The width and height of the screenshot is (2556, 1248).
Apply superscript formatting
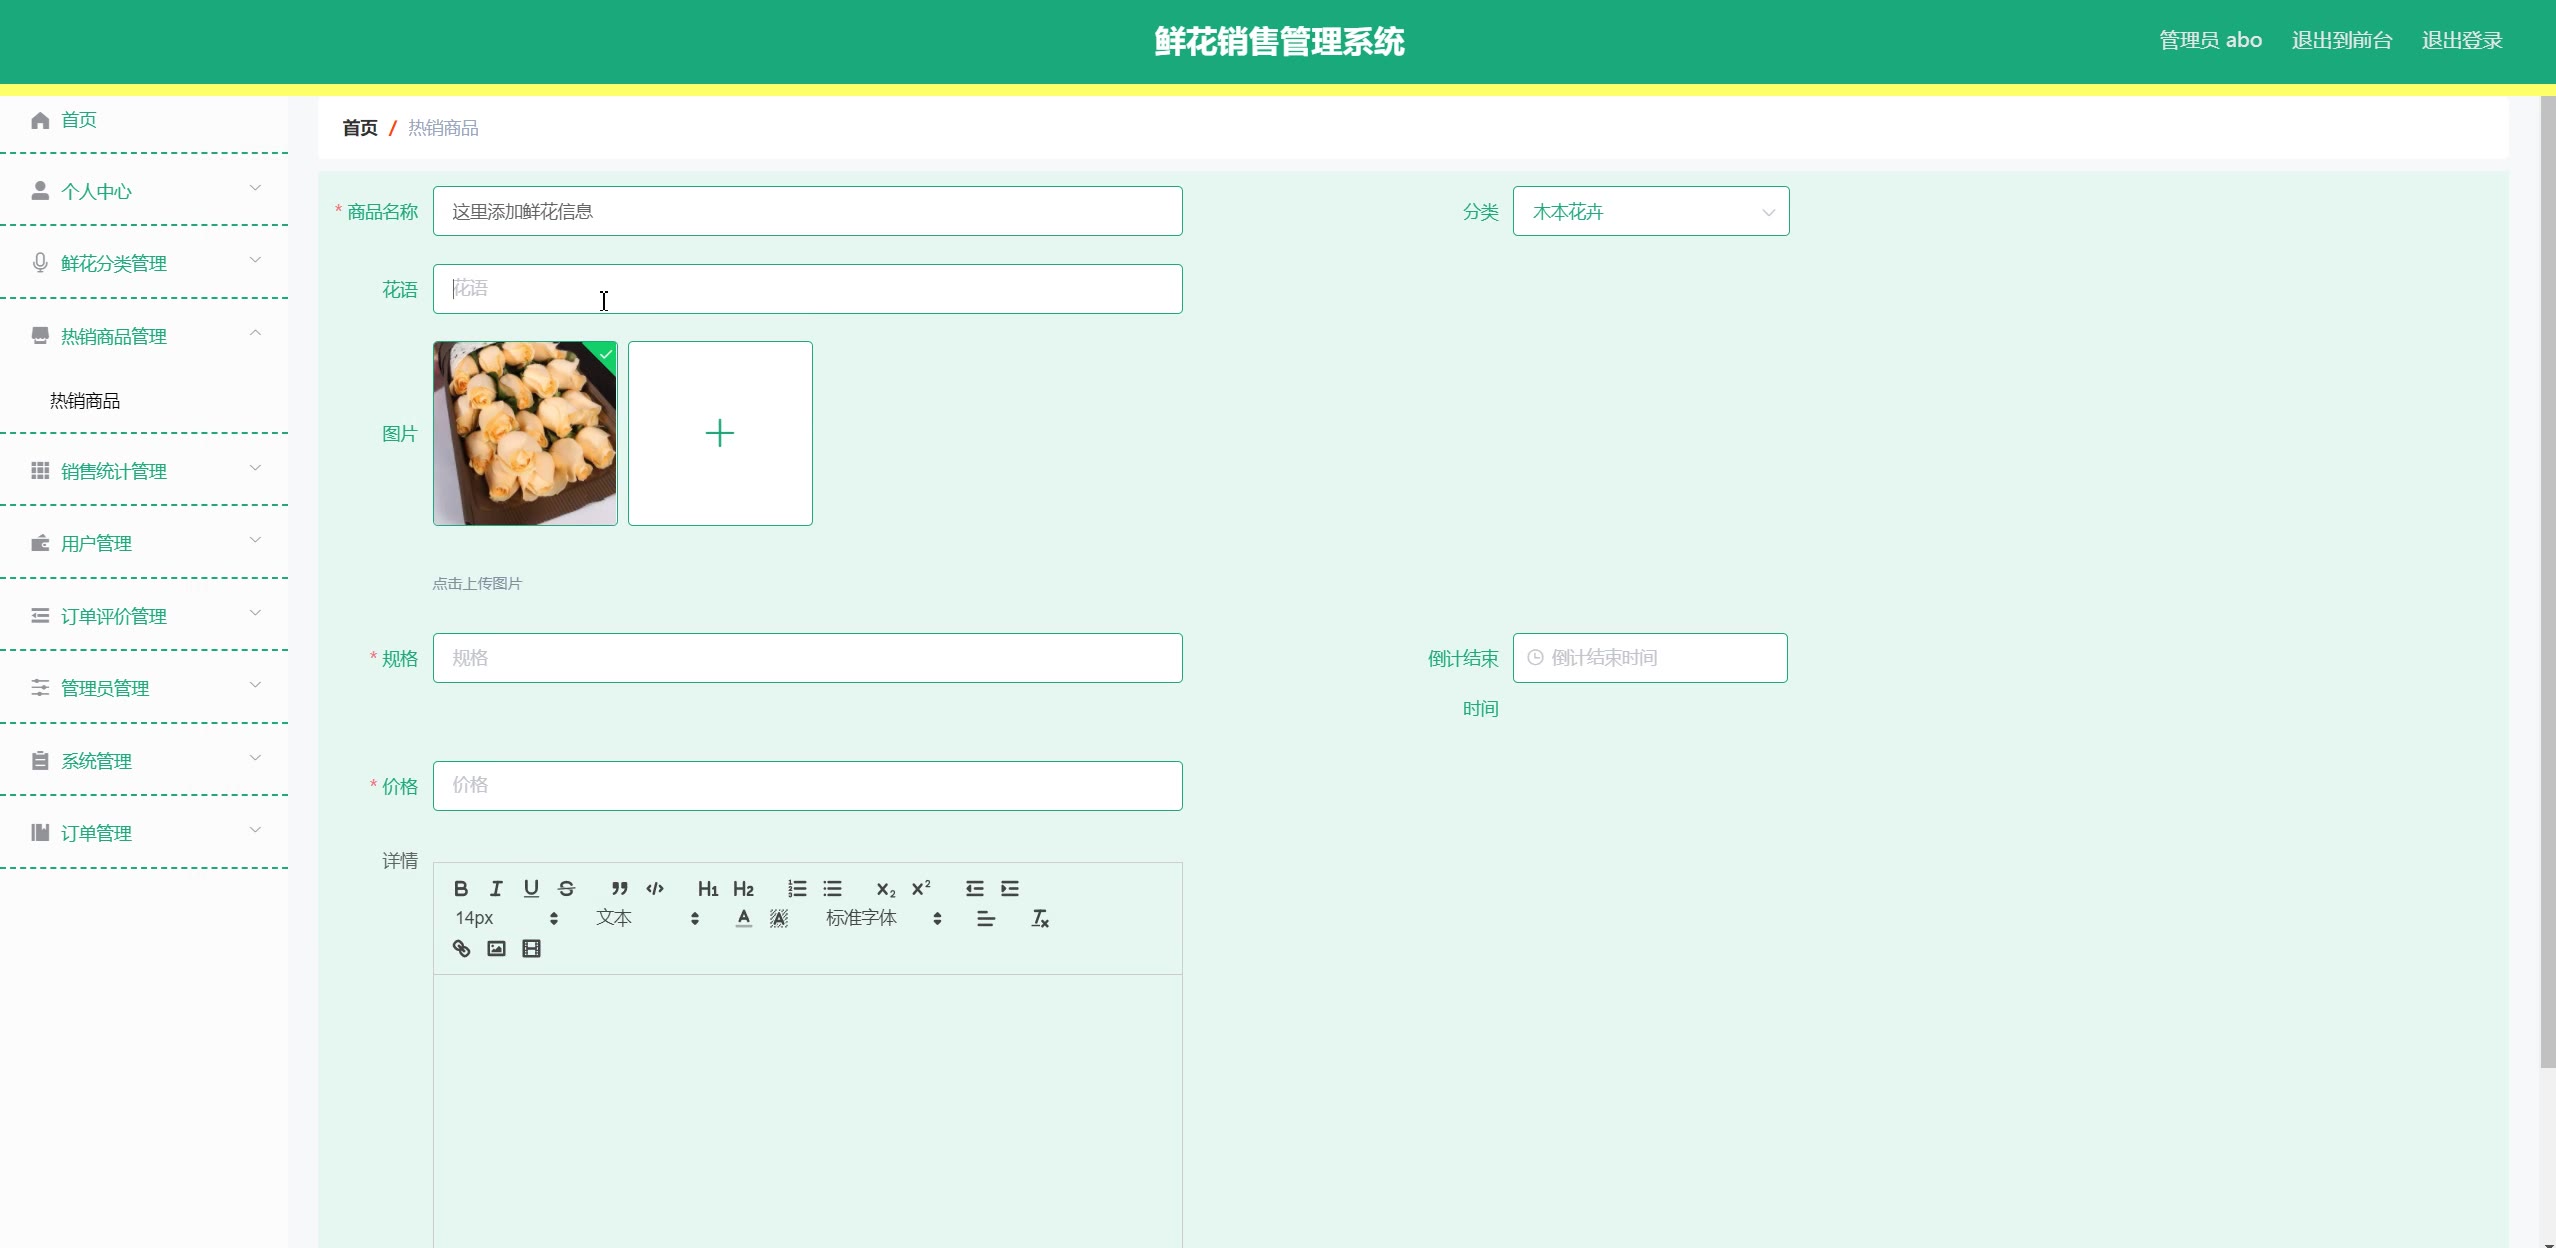tap(921, 888)
